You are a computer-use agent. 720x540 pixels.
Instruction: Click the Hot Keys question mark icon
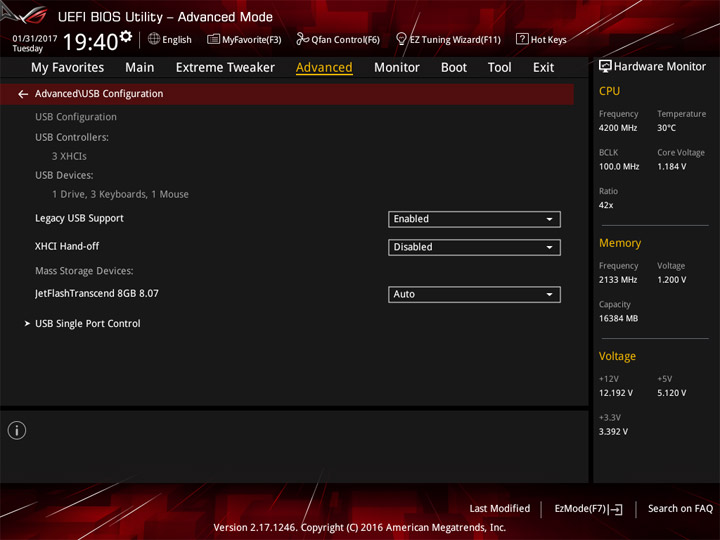point(522,39)
